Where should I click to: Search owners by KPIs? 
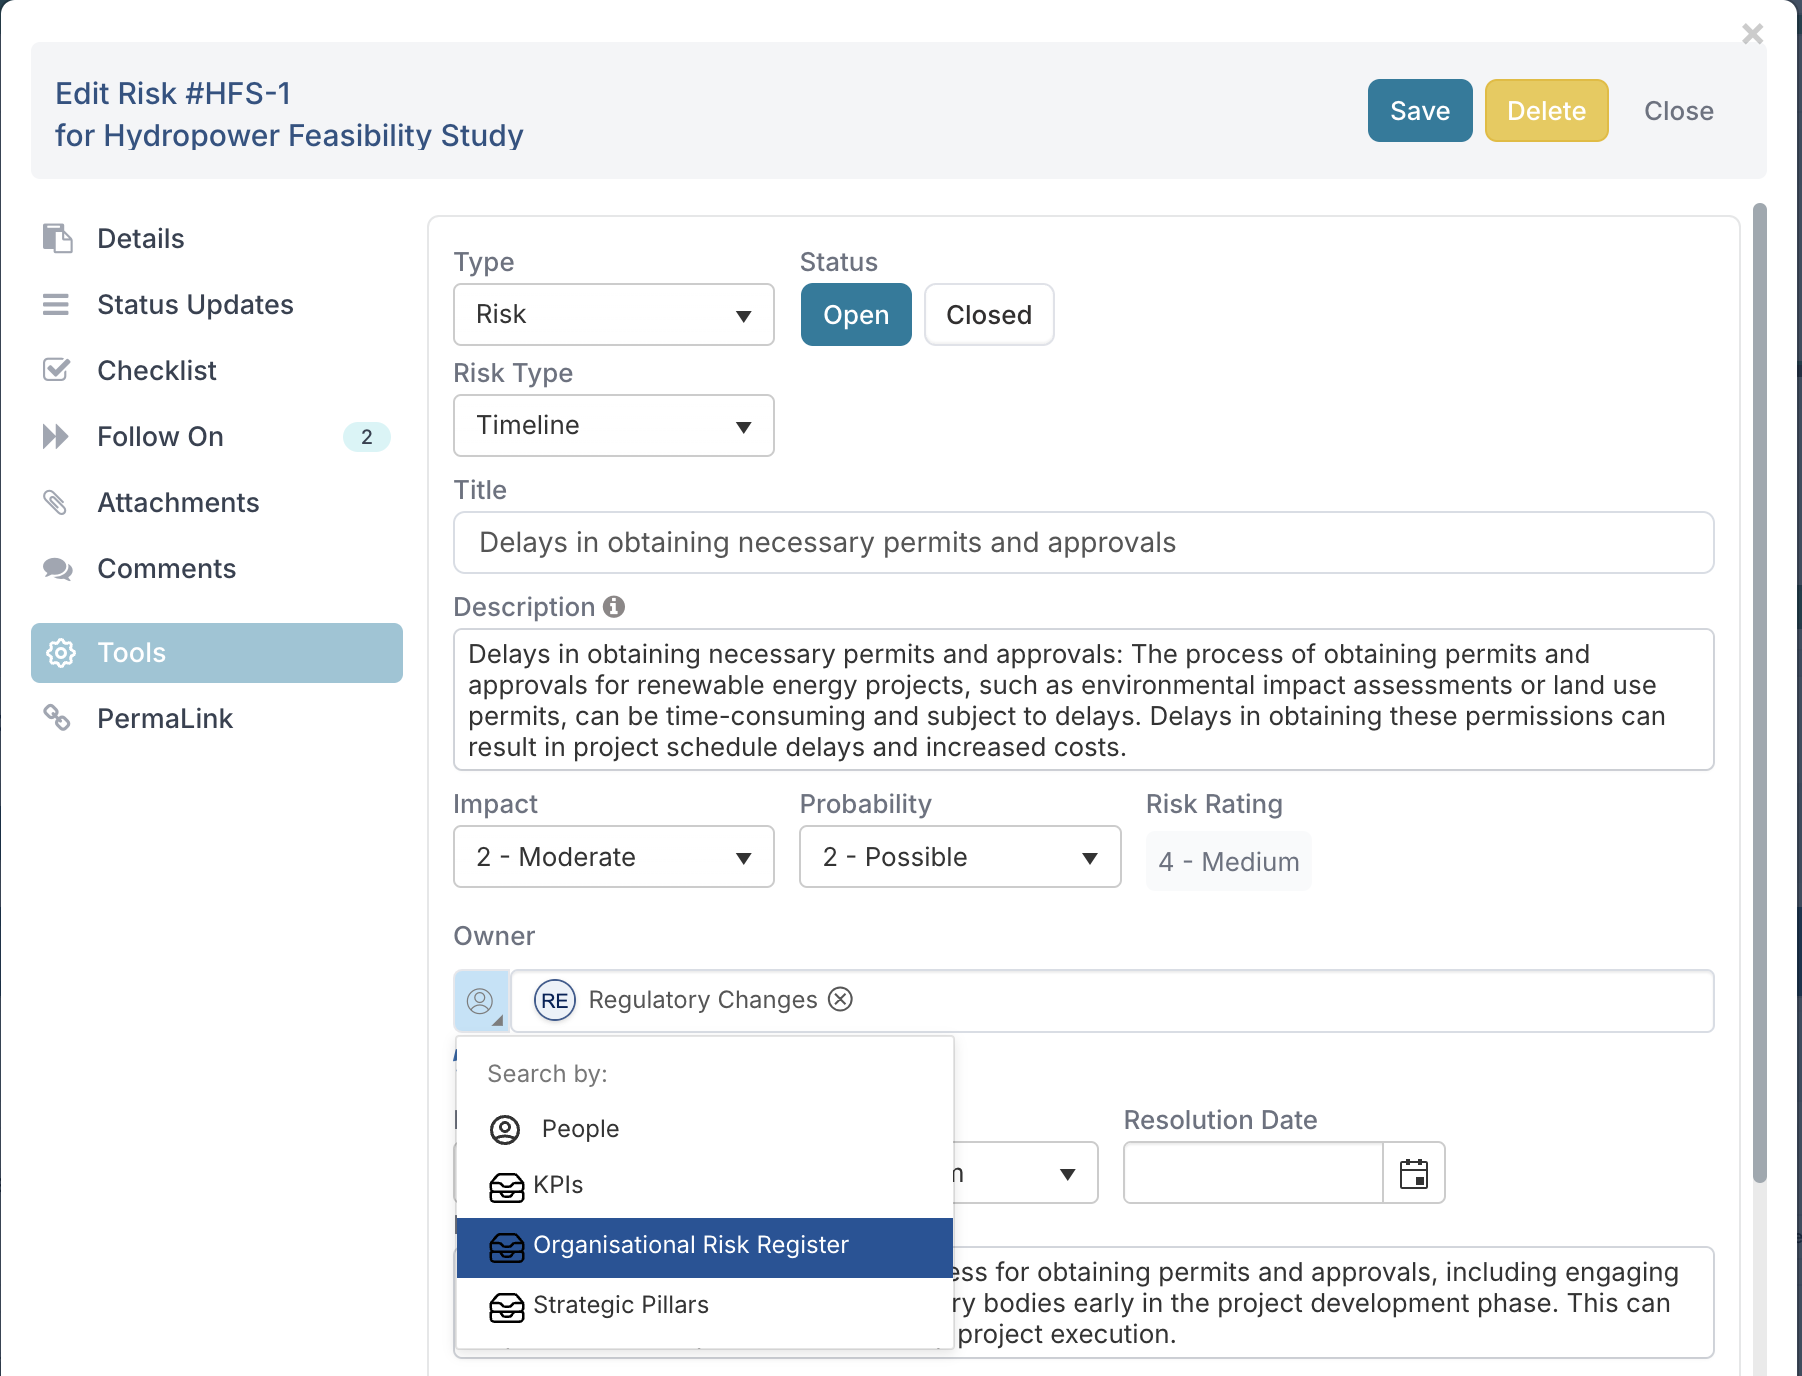[x=705, y=1186]
